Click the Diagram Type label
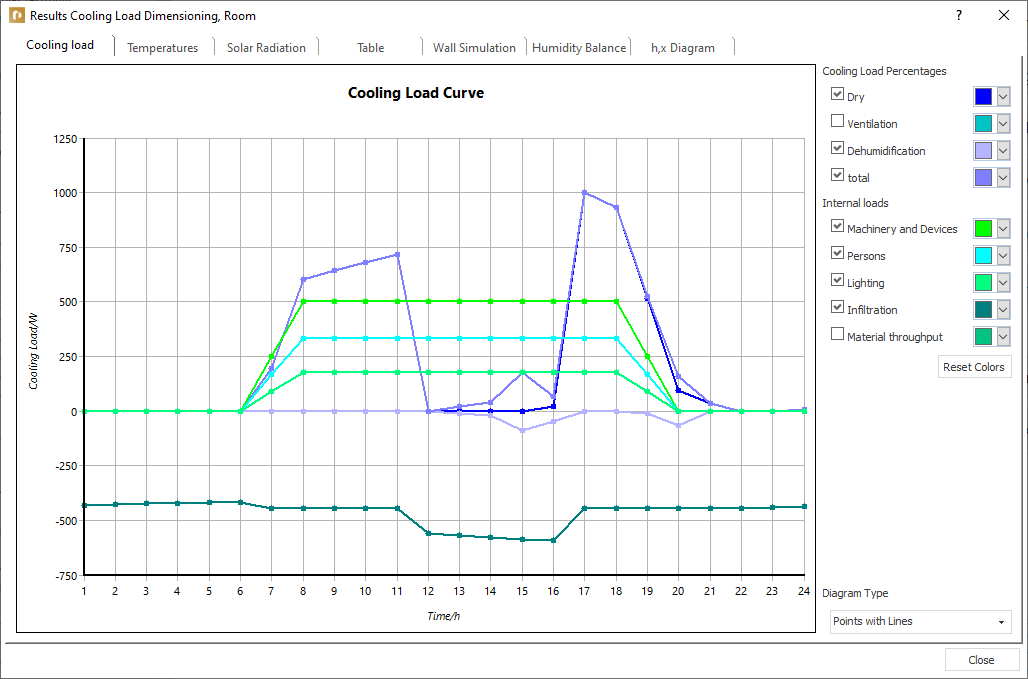The width and height of the screenshot is (1028, 679). click(855, 593)
